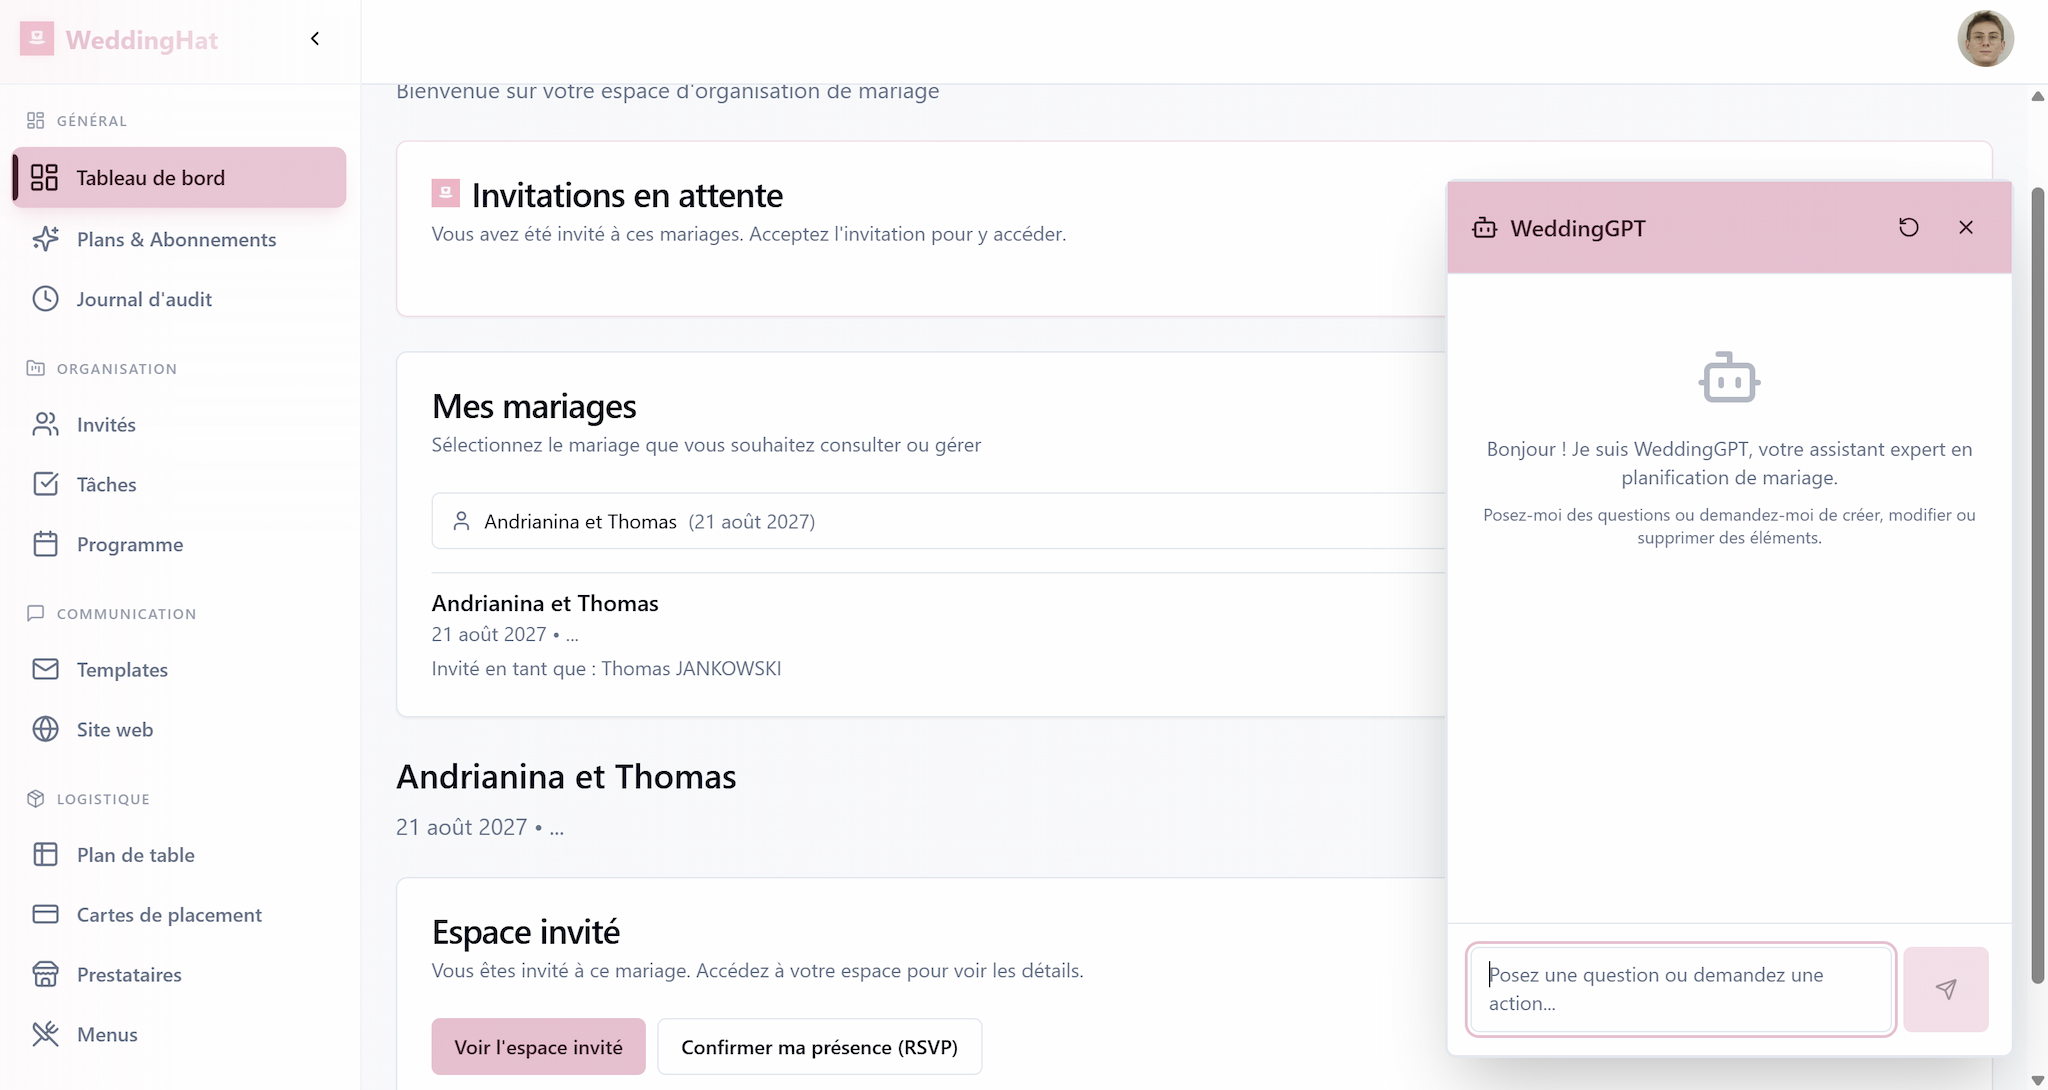Open Plans & Abonnements sparkle icon
2048x1090 pixels.
[45, 239]
